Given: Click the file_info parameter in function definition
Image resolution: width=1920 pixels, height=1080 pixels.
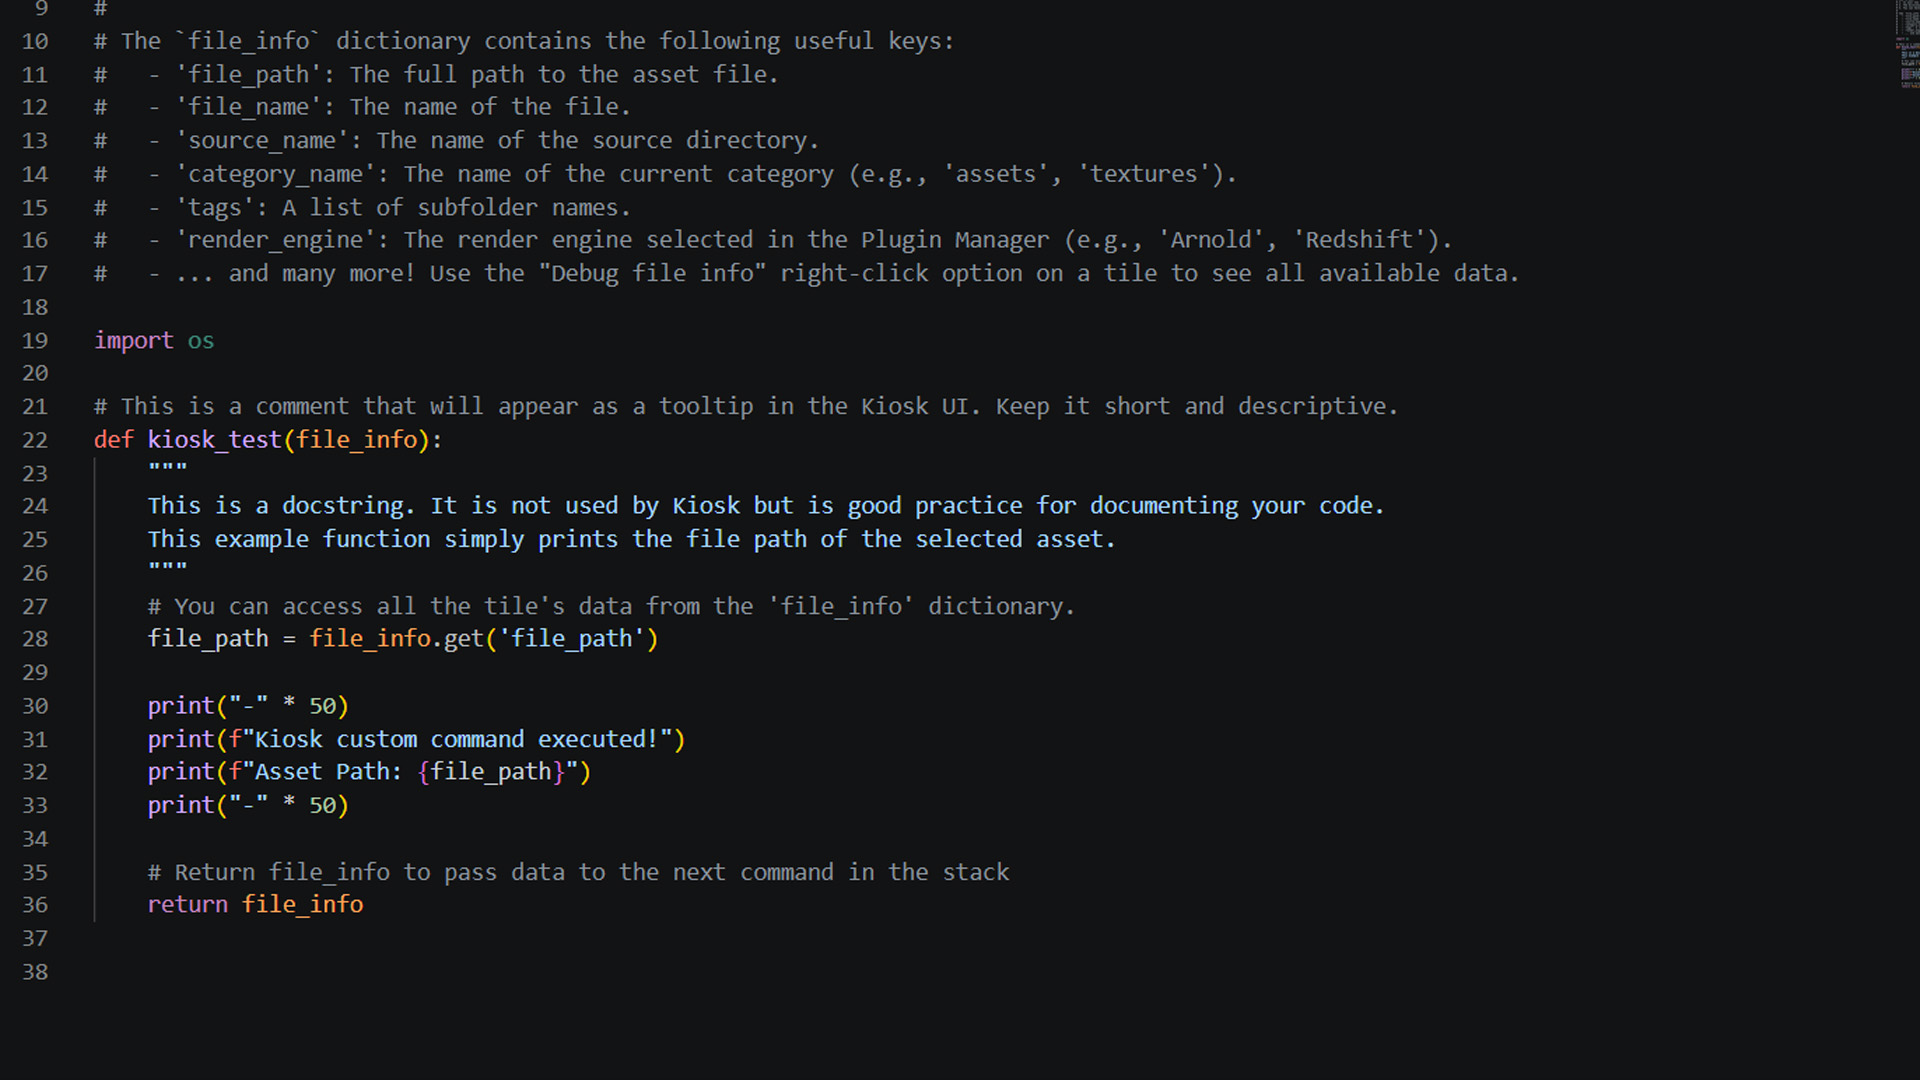Looking at the screenshot, I should (x=356, y=440).
